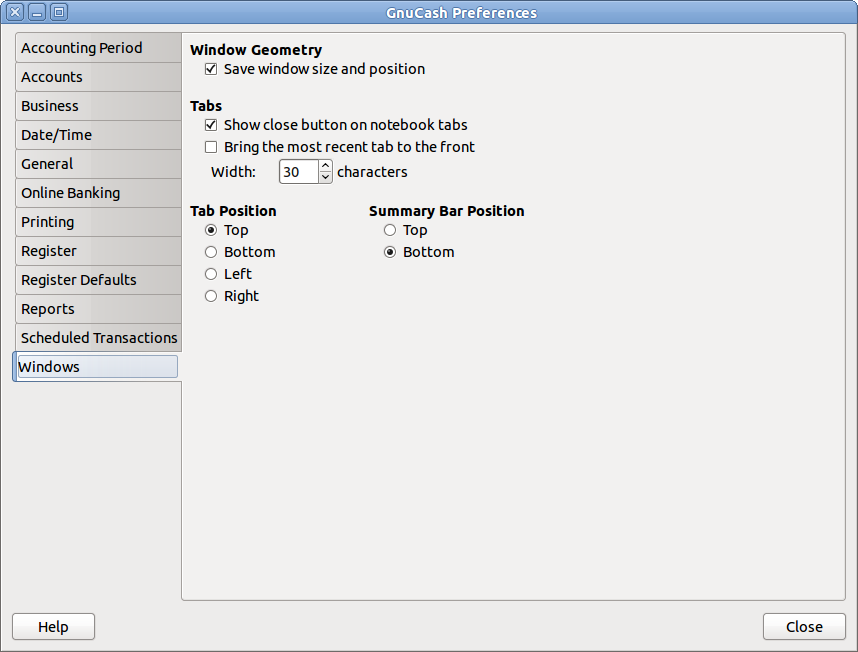Decrease tab width with down arrow
858x652 pixels.
[x=326, y=177]
